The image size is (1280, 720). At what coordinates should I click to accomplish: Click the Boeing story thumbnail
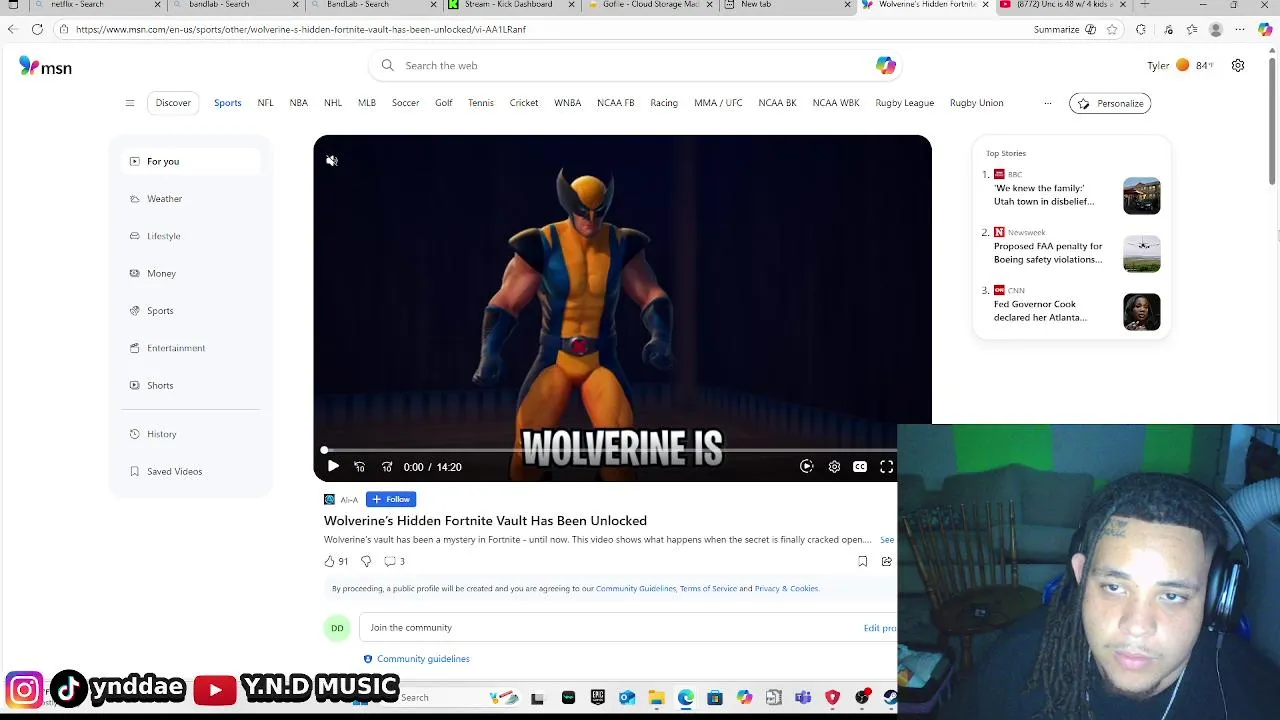coord(1142,254)
